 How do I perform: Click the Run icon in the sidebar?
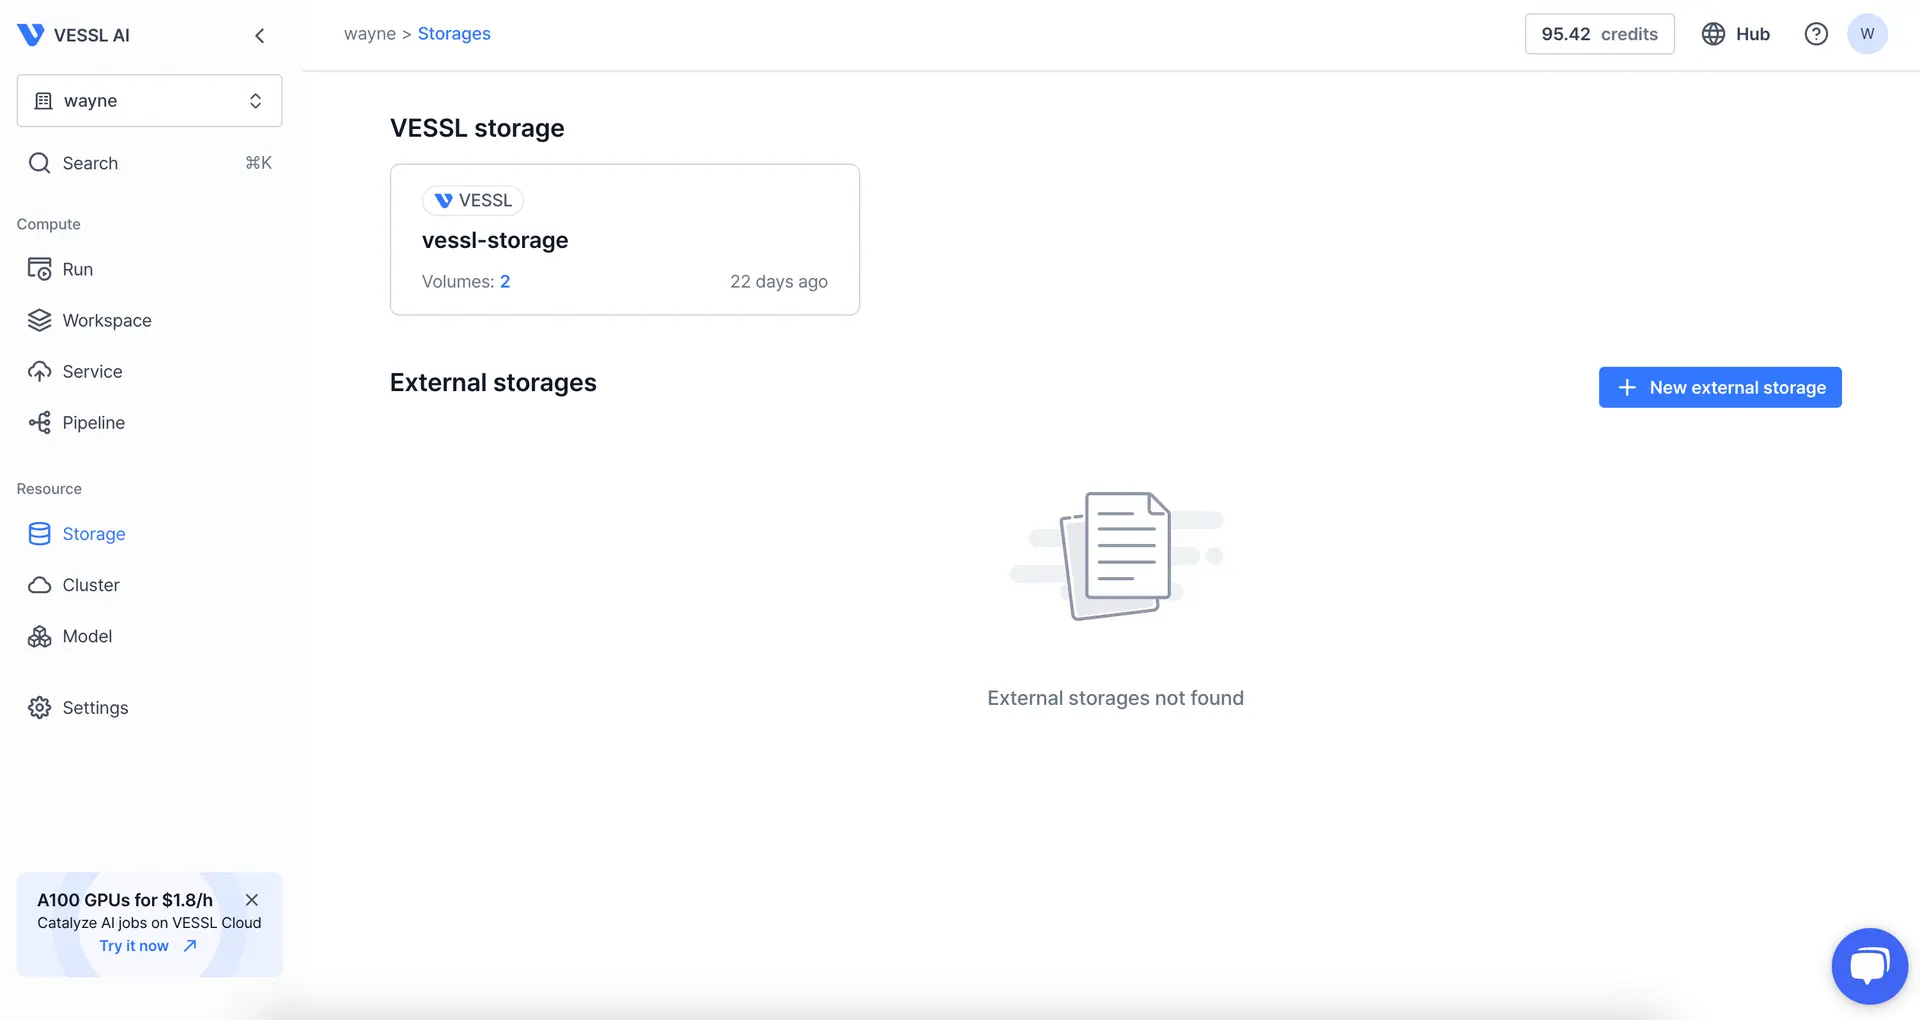[x=39, y=269]
